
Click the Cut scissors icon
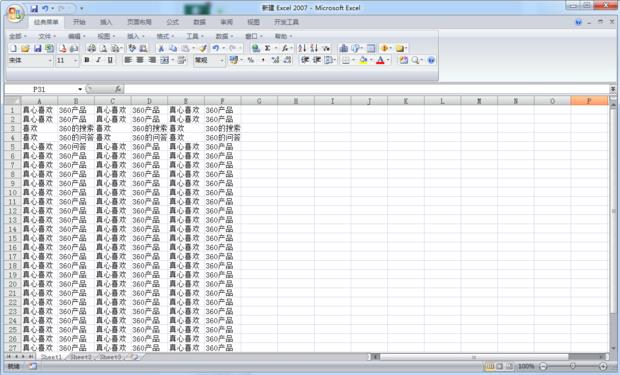[x=161, y=48]
